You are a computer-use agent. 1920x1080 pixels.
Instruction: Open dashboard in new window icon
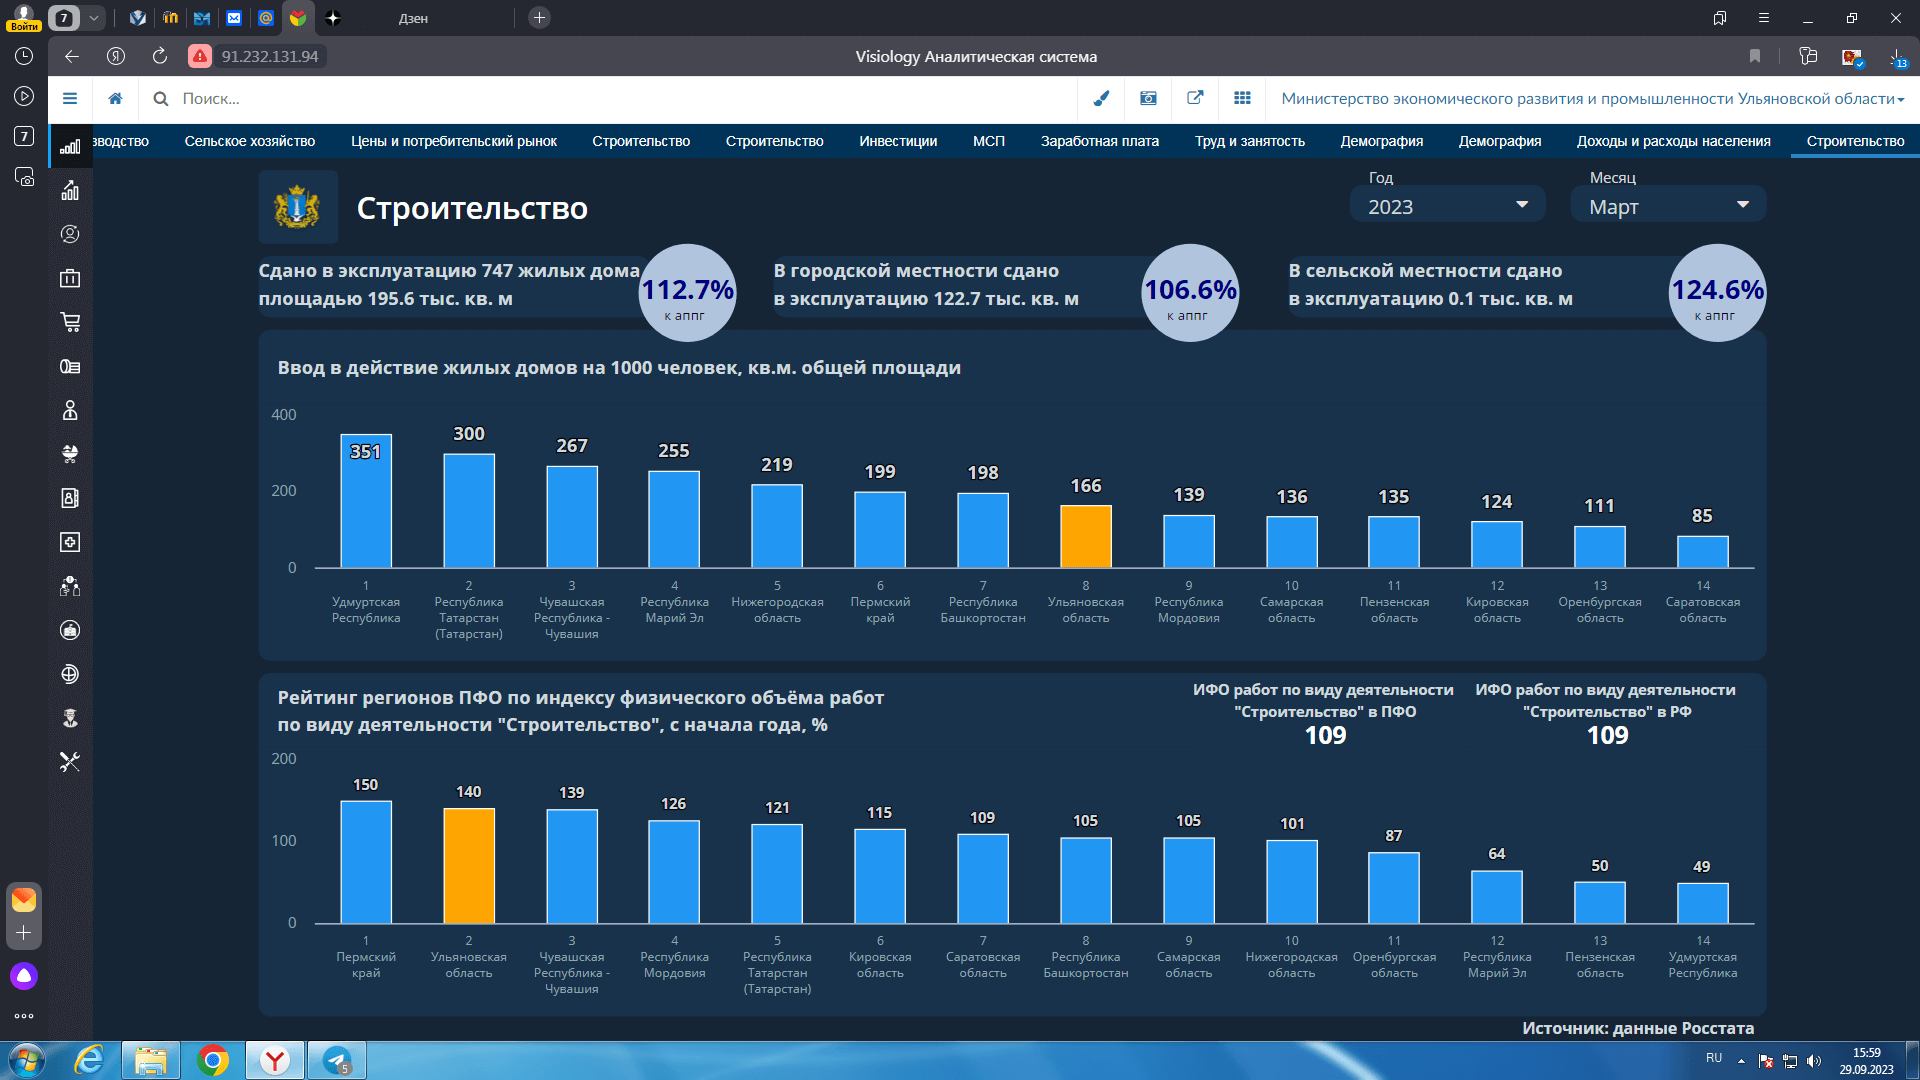(1195, 98)
